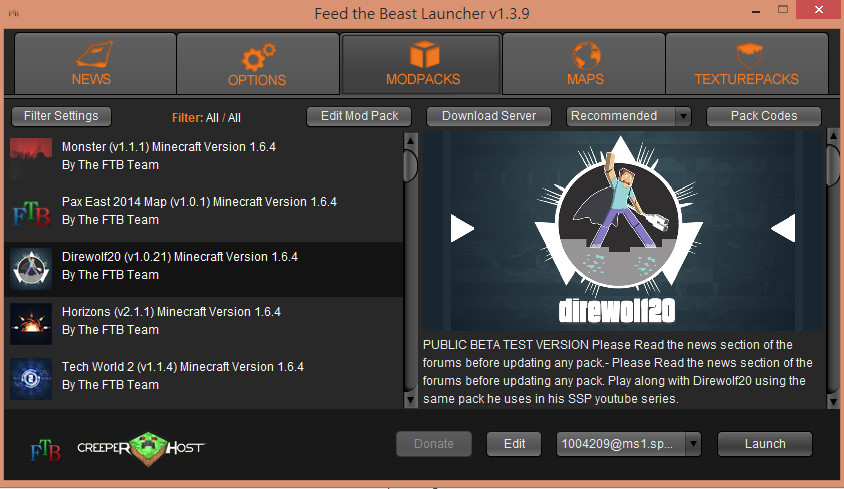The height and width of the screenshot is (489, 844).
Task: Click the Horizons modpack icon
Action: click(31, 322)
